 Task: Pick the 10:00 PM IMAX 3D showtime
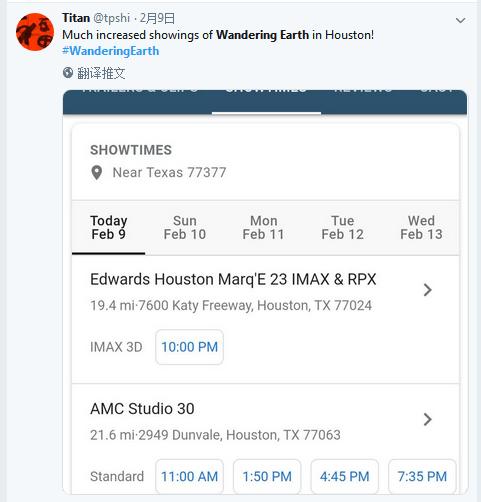(189, 347)
